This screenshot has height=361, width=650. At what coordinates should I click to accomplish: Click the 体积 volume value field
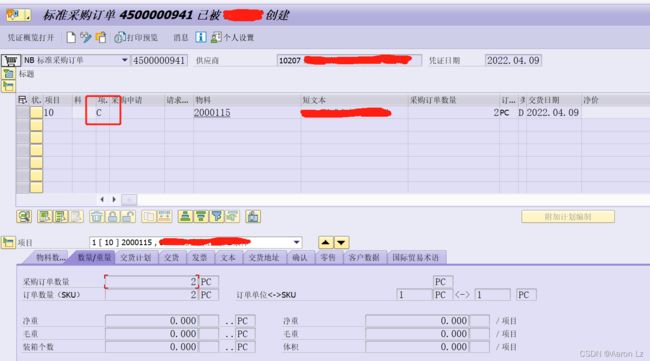[x=417, y=346]
